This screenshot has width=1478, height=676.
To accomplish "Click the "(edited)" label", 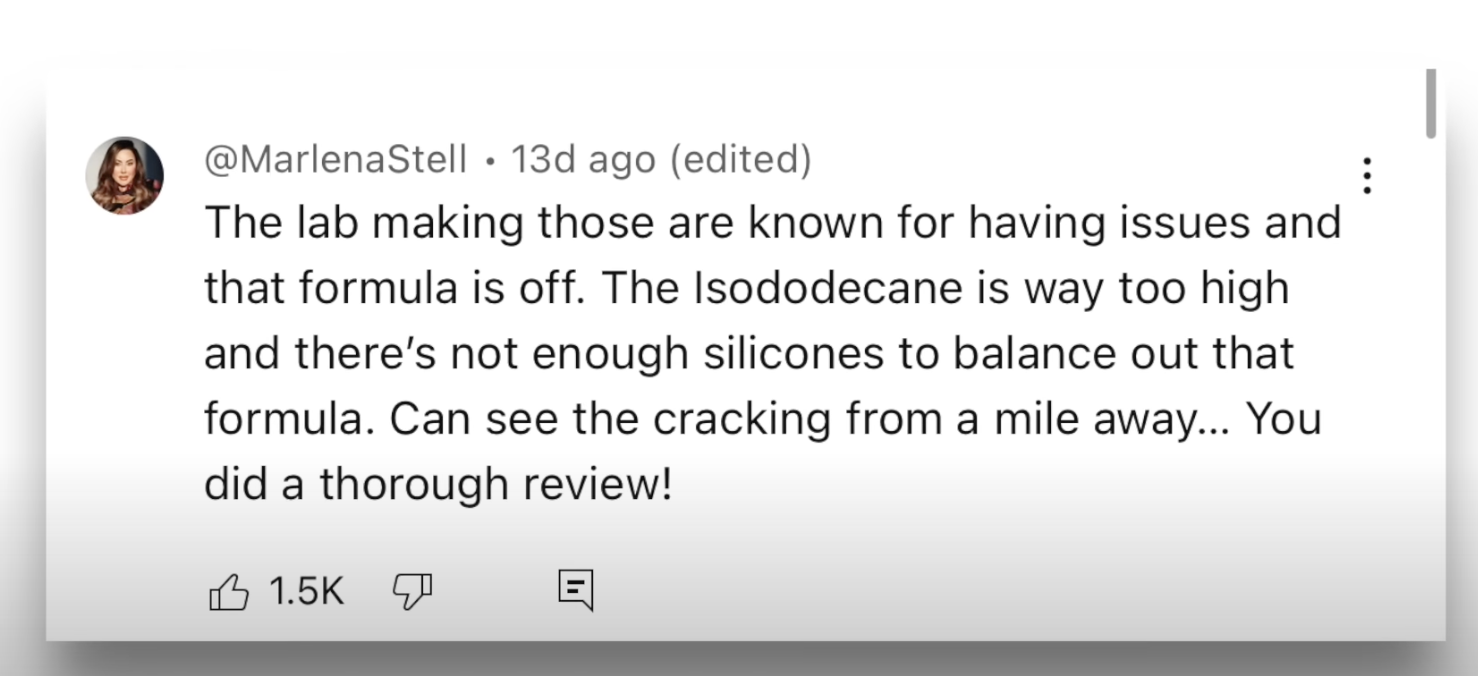I will point(741,159).
